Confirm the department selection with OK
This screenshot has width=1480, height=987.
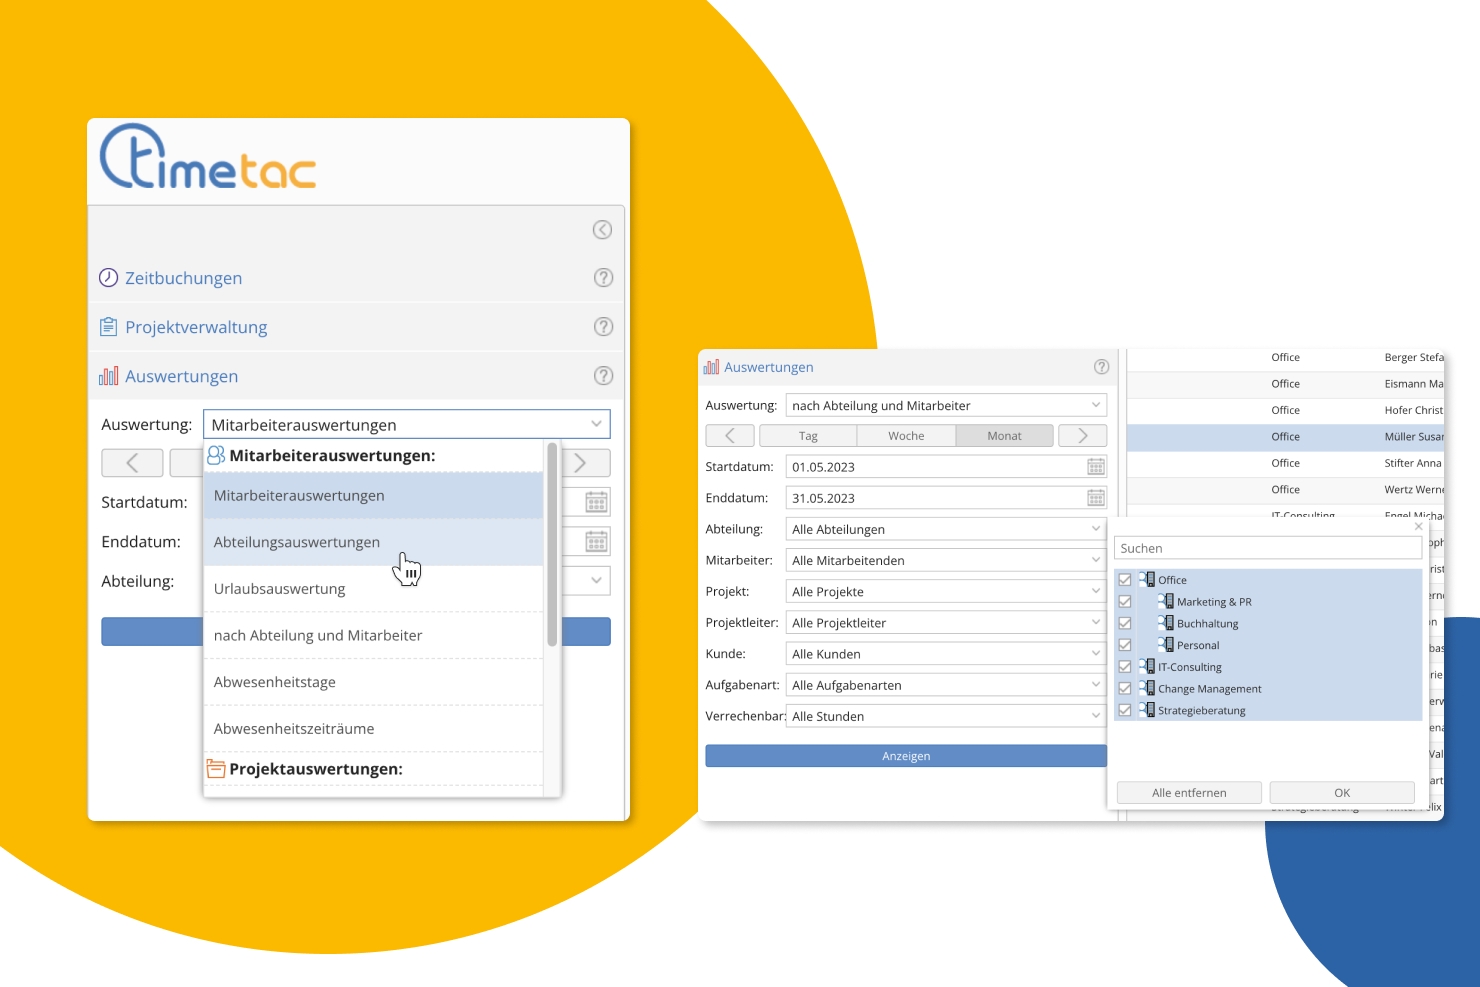1342,793
